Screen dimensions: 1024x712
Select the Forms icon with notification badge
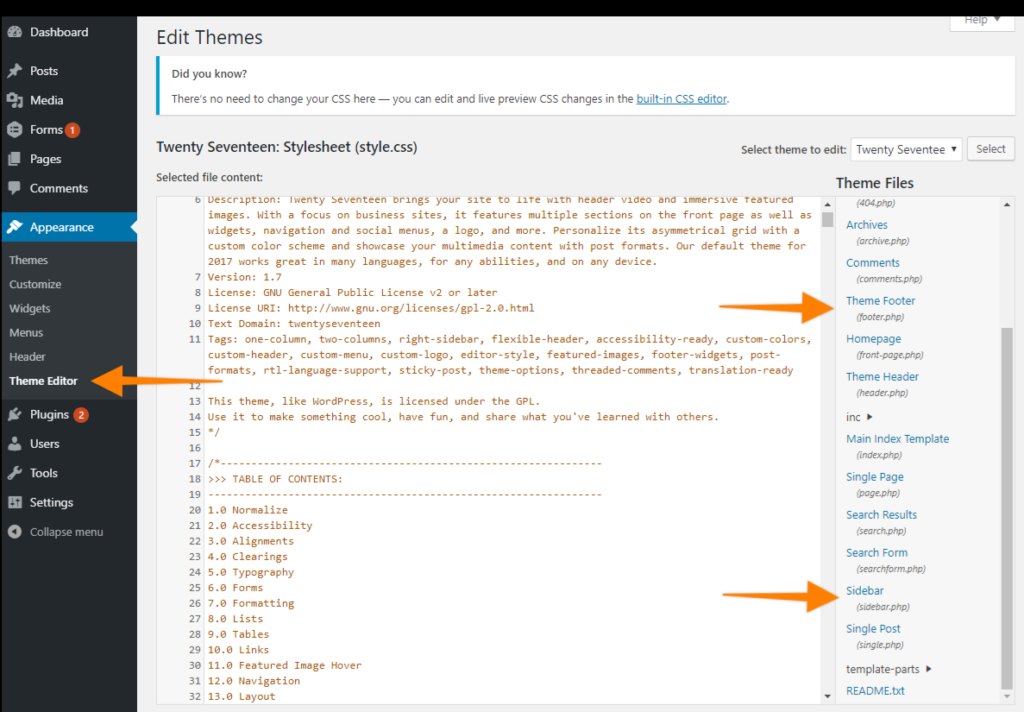point(14,129)
